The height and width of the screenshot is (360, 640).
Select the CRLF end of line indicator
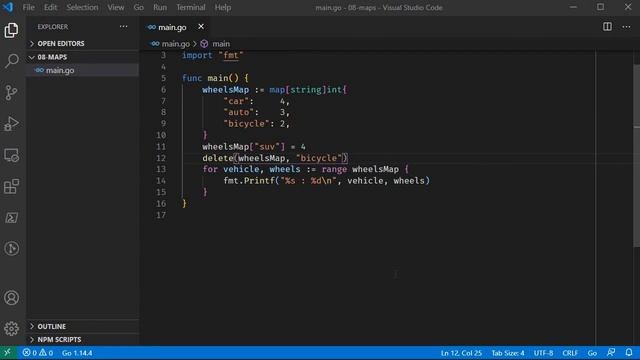[x=570, y=353]
